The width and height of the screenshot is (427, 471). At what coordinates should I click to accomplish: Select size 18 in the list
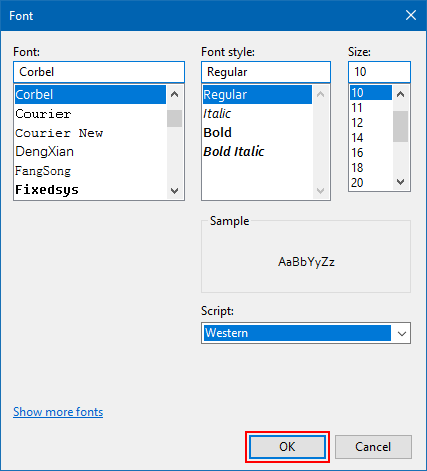(371, 168)
